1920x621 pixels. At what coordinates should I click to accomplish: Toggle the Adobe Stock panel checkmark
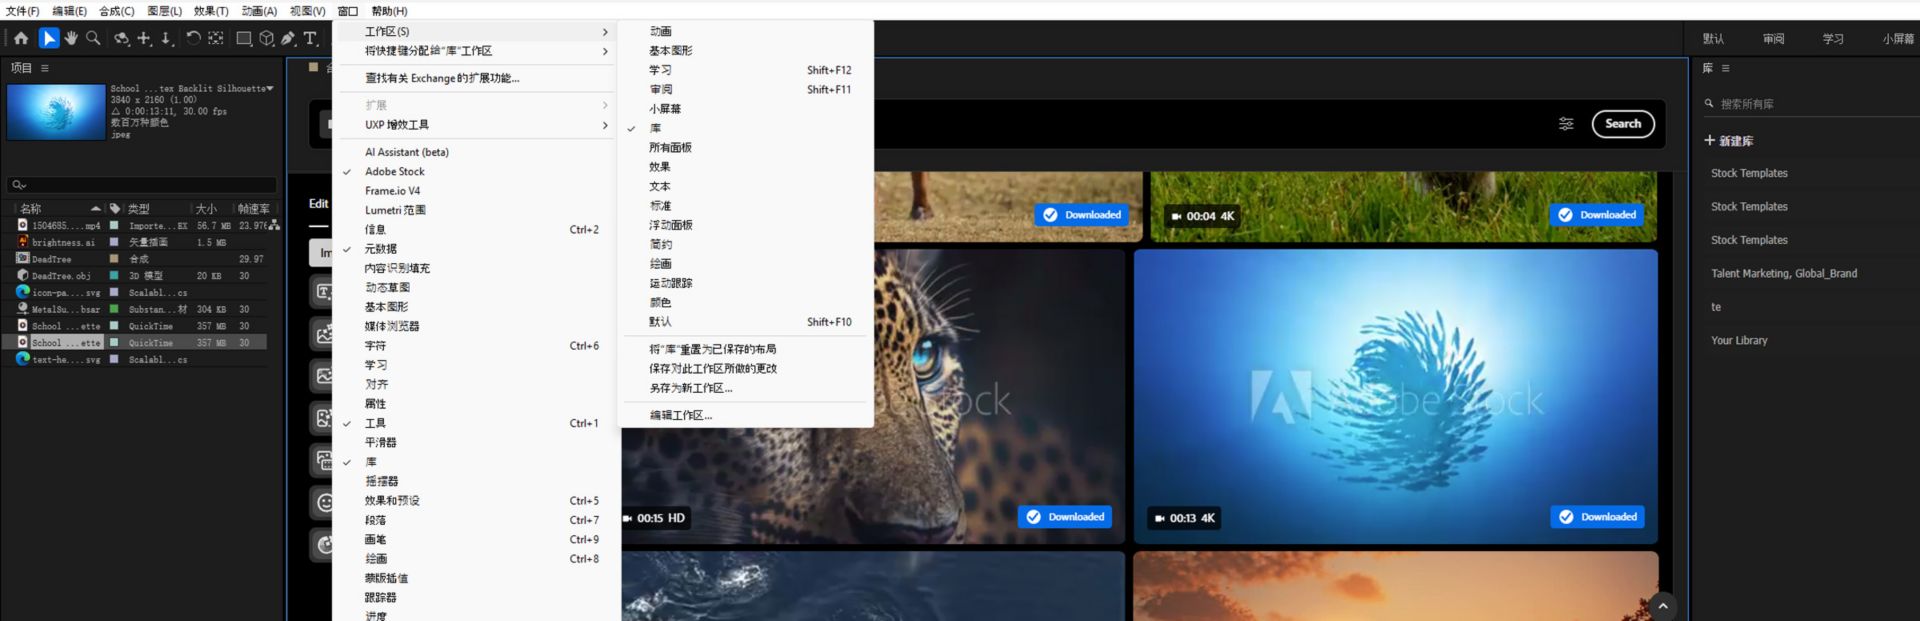(347, 172)
